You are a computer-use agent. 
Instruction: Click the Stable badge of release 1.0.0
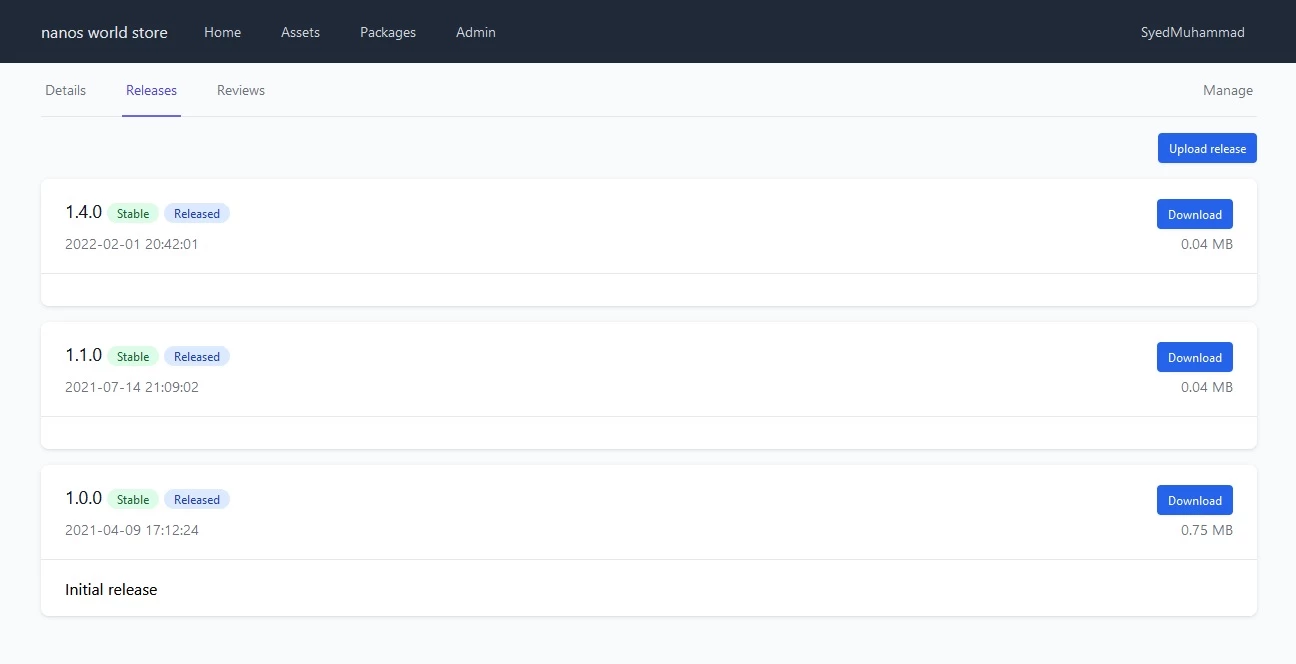(x=133, y=499)
